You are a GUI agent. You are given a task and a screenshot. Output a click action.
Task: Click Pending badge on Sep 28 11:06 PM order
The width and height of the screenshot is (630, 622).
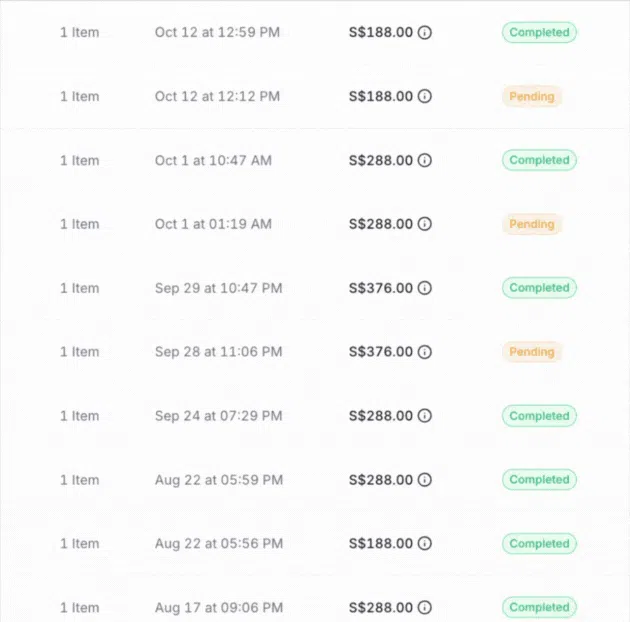[531, 352]
